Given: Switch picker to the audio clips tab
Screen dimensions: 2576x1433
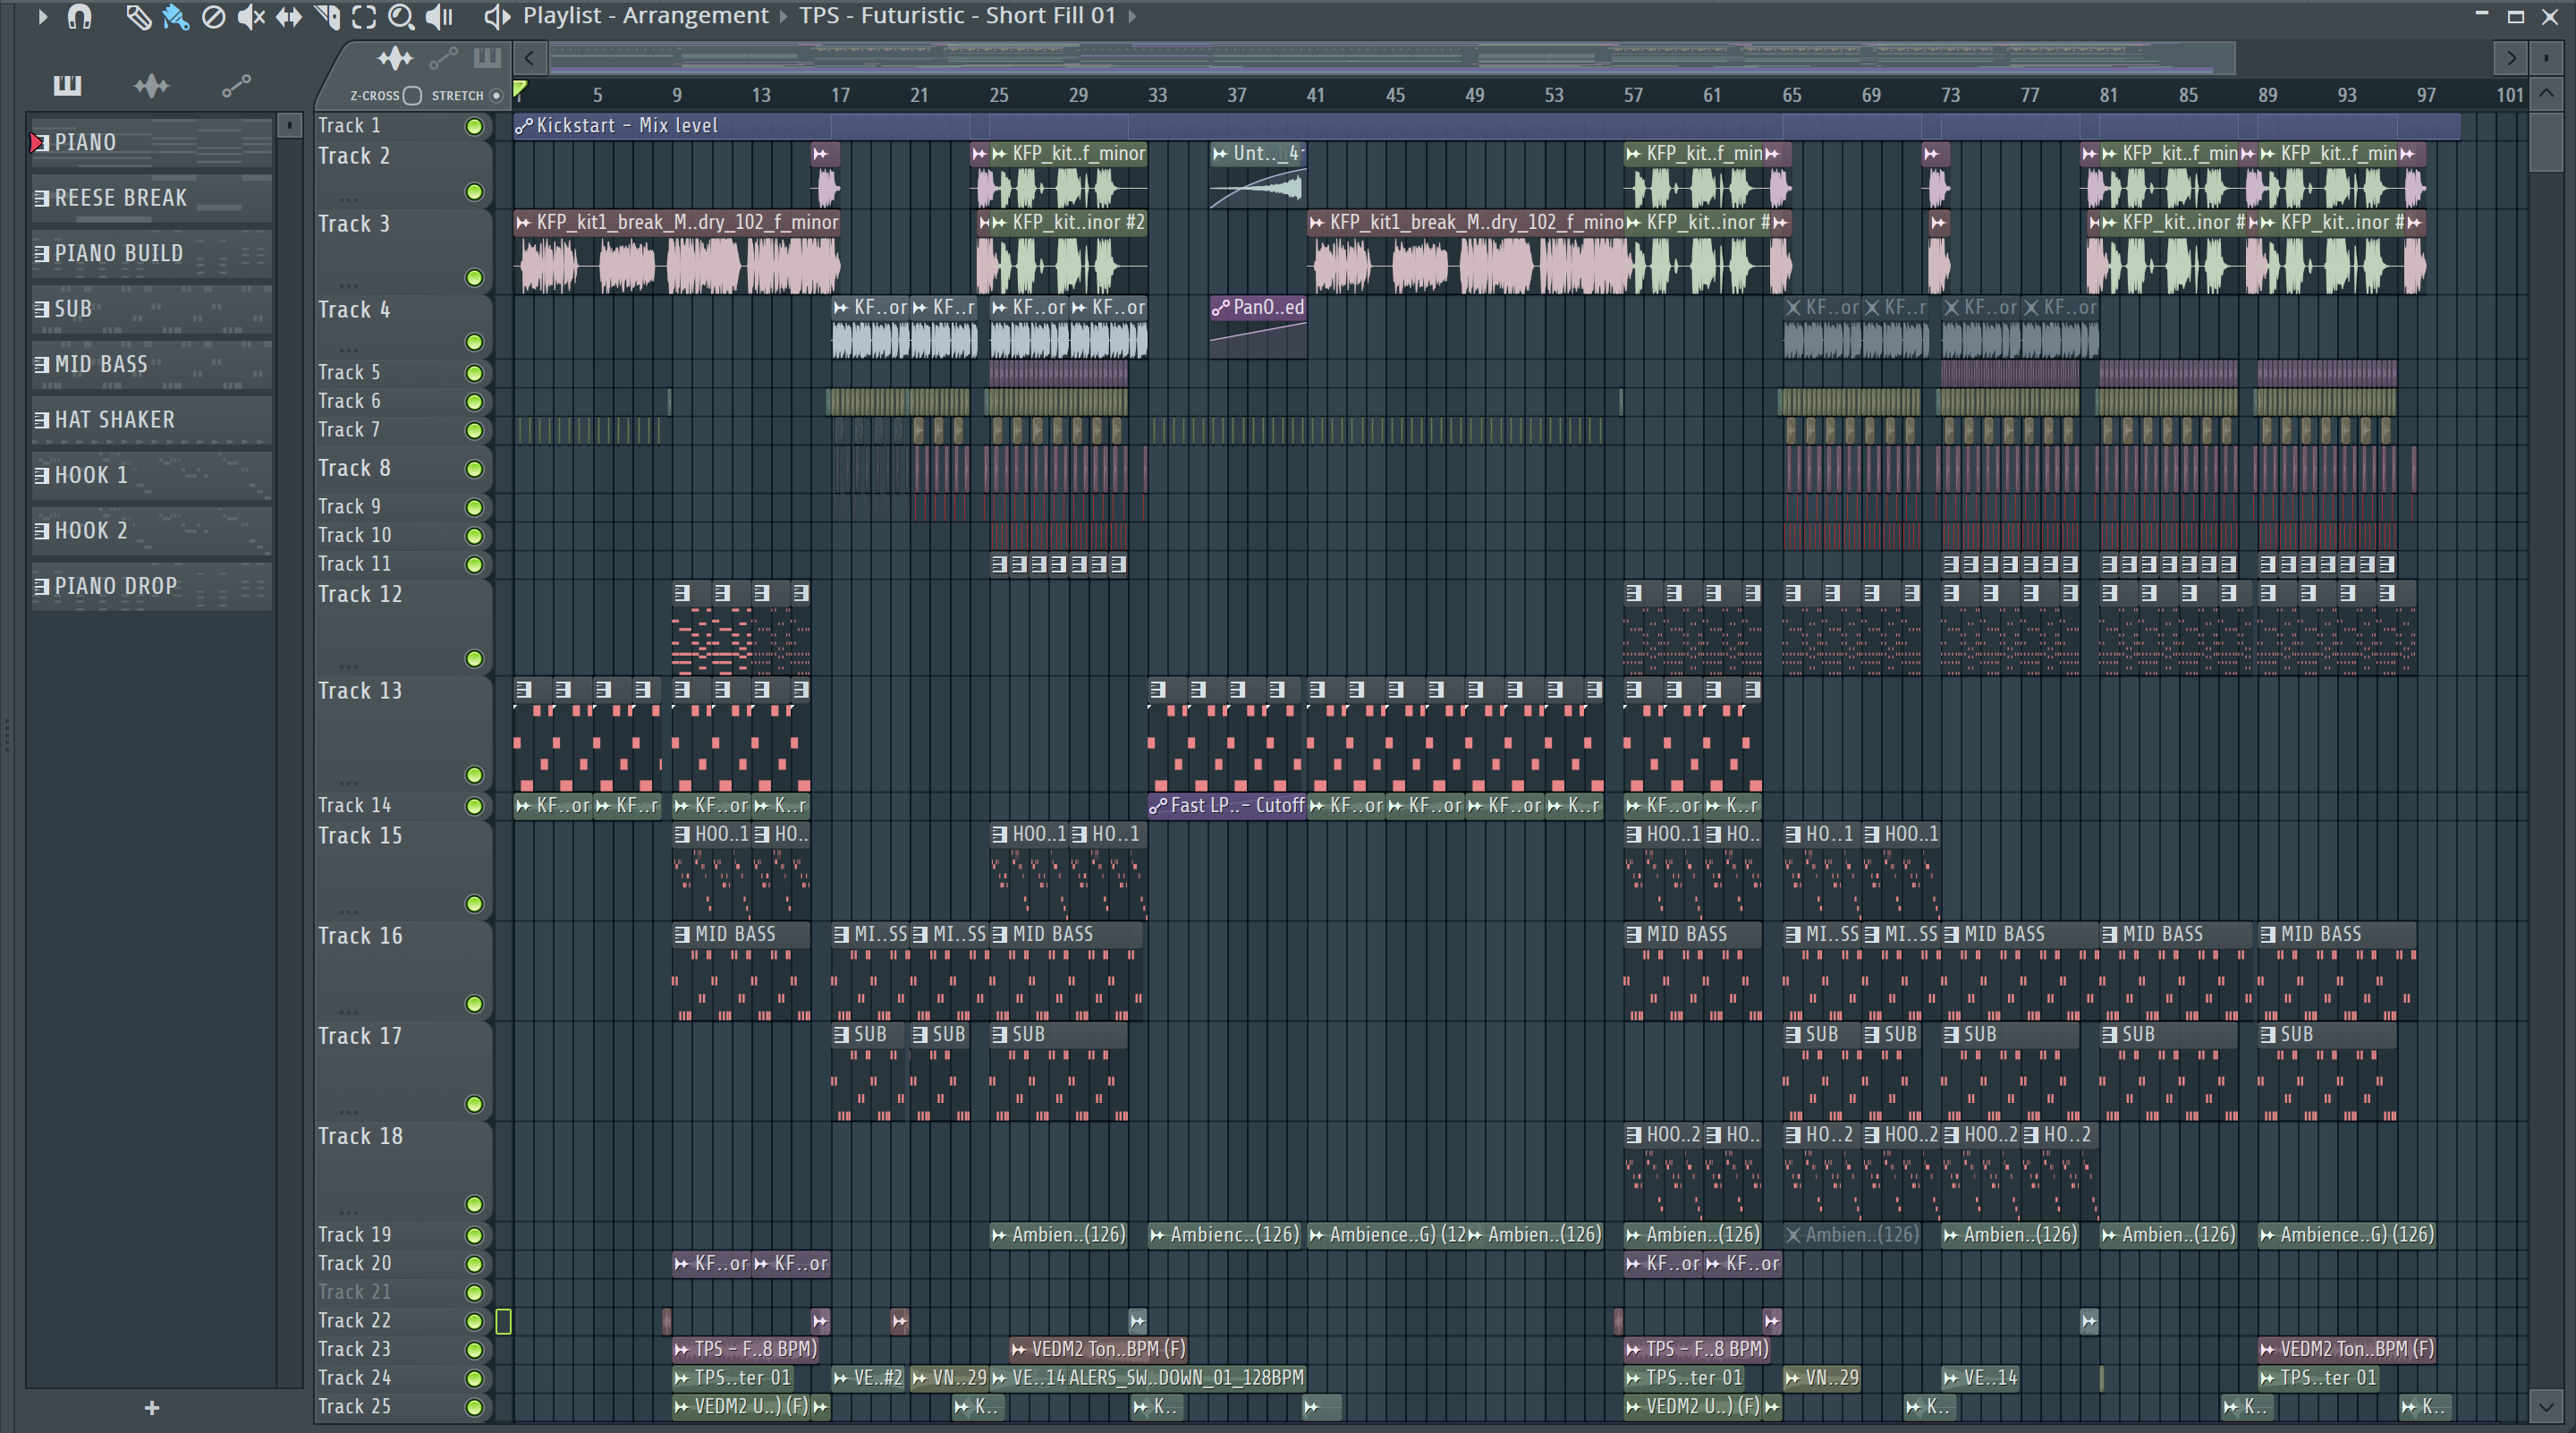Looking at the screenshot, I should pyautogui.click(x=151, y=86).
